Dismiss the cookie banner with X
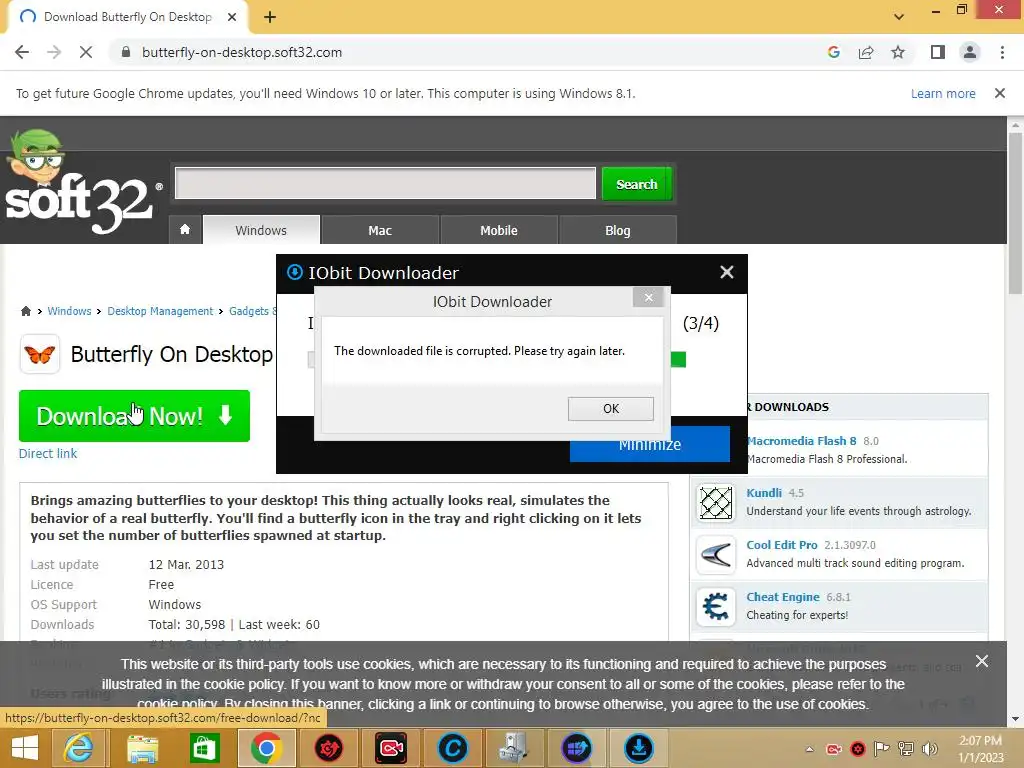Image resolution: width=1024 pixels, height=768 pixels. coord(982,661)
